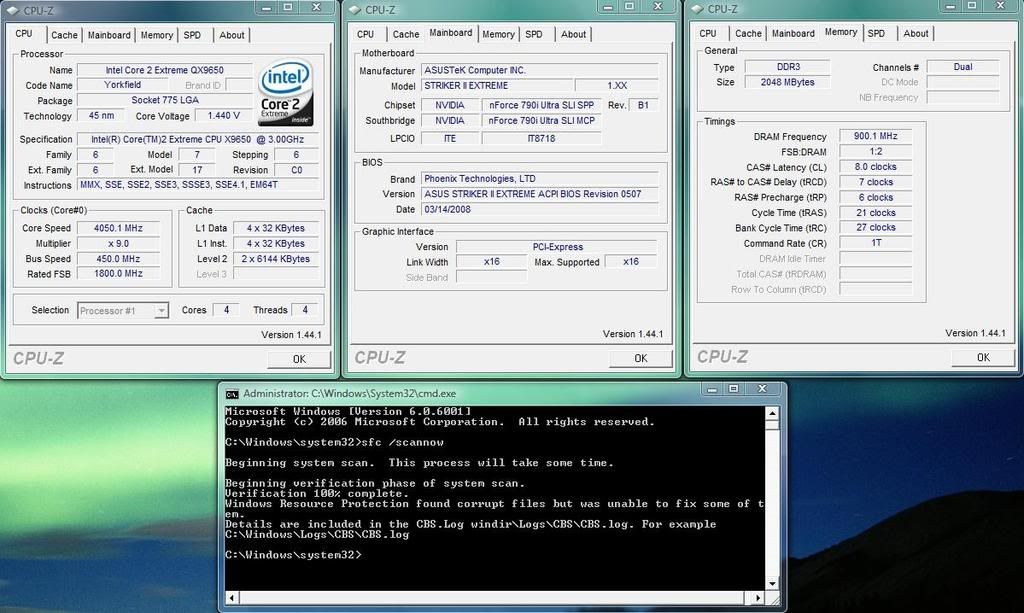Viewport: 1024px width, 613px height.
Task: Click the memory Size value 2048 MBytes
Action: 788,82
